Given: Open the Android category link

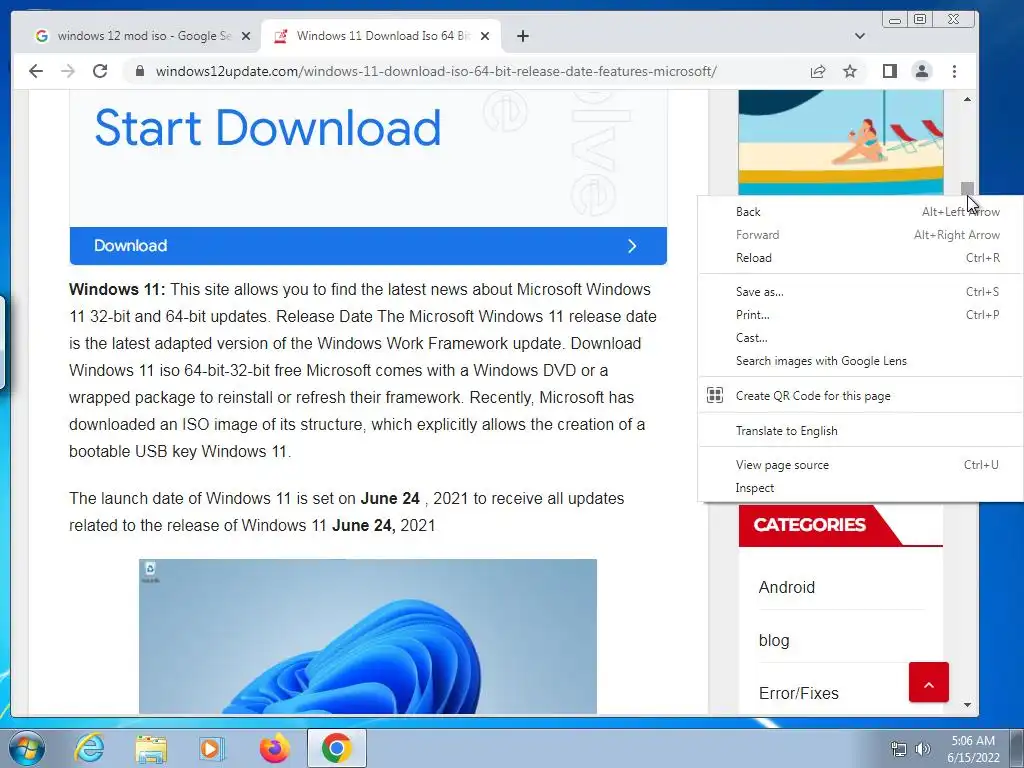Looking at the screenshot, I should [786, 587].
